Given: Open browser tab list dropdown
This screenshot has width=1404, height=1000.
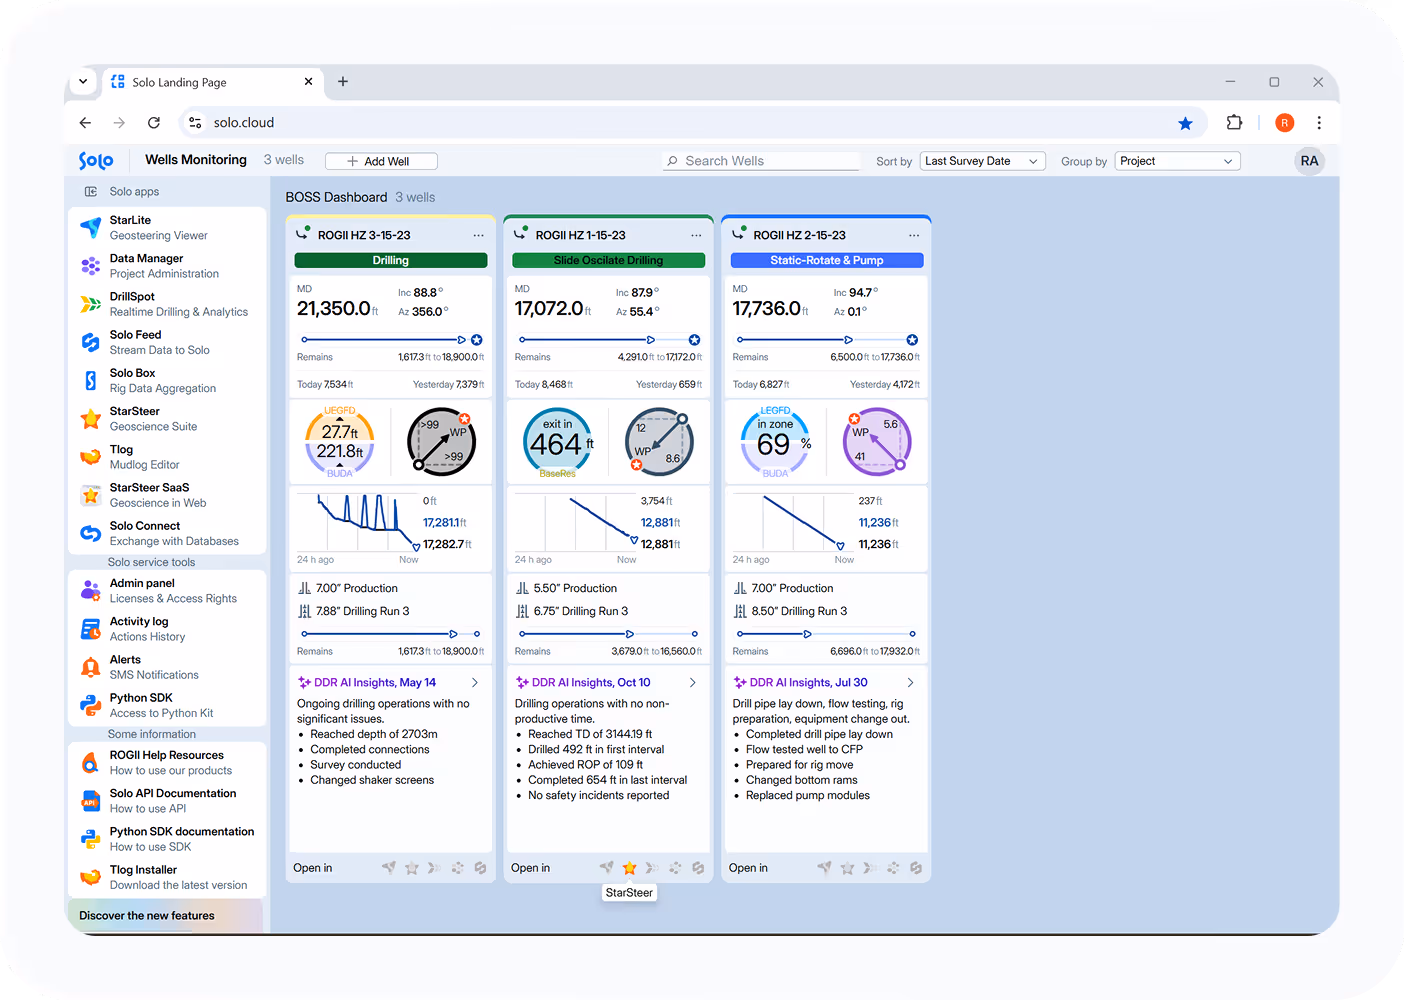Looking at the screenshot, I should [83, 82].
